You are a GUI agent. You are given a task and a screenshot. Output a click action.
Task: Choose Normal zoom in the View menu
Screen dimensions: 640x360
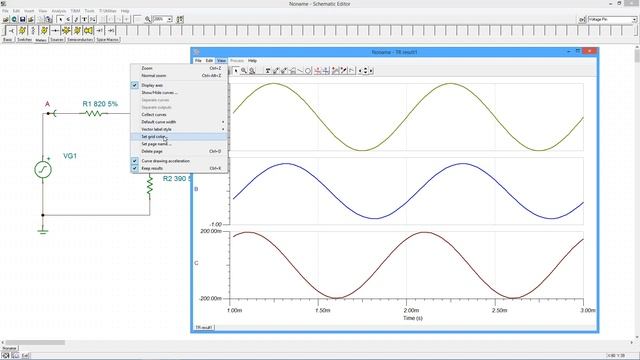tap(179, 76)
